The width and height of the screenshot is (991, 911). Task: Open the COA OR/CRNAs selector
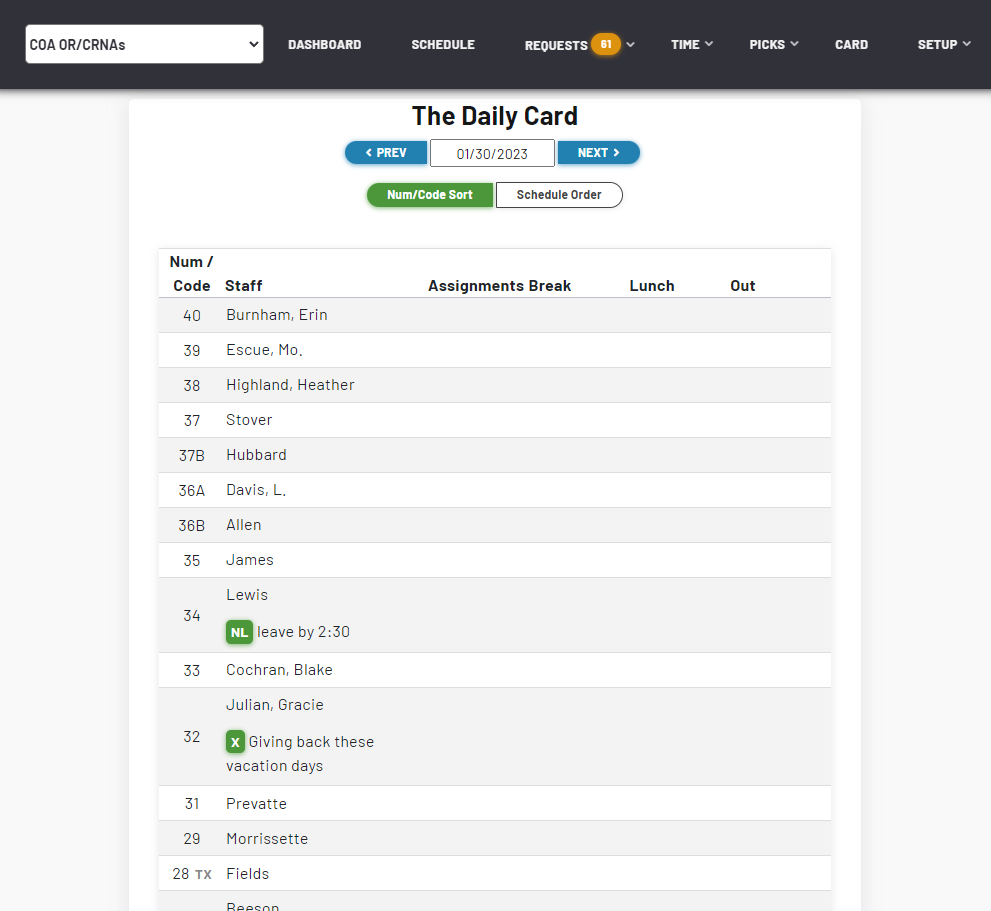[143, 44]
